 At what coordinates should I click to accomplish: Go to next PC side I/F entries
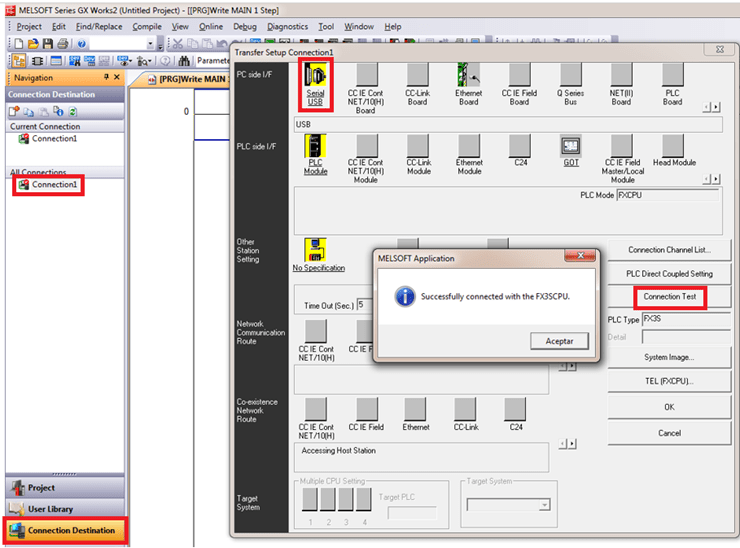pyautogui.click(x=716, y=108)
